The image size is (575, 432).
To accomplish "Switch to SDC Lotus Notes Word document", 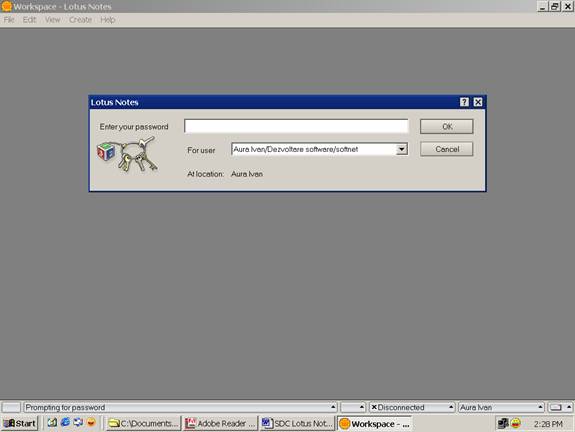I will click(x=297, y=424).
